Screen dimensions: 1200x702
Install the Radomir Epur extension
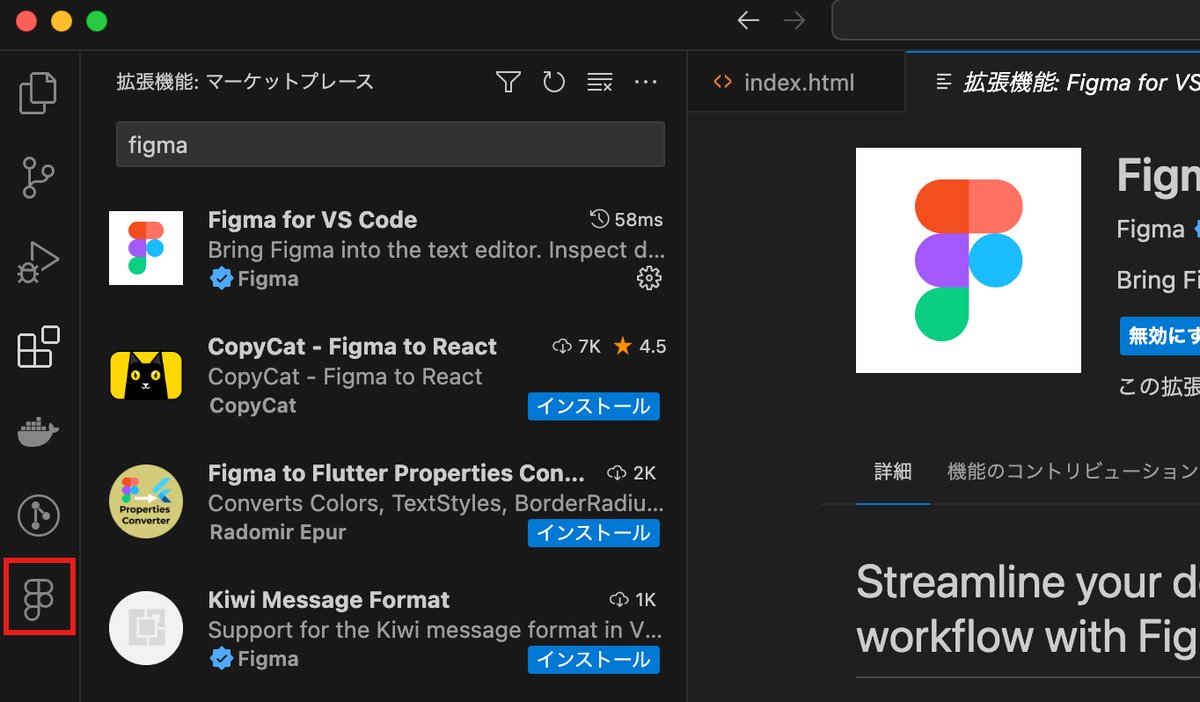click(594, 533)
